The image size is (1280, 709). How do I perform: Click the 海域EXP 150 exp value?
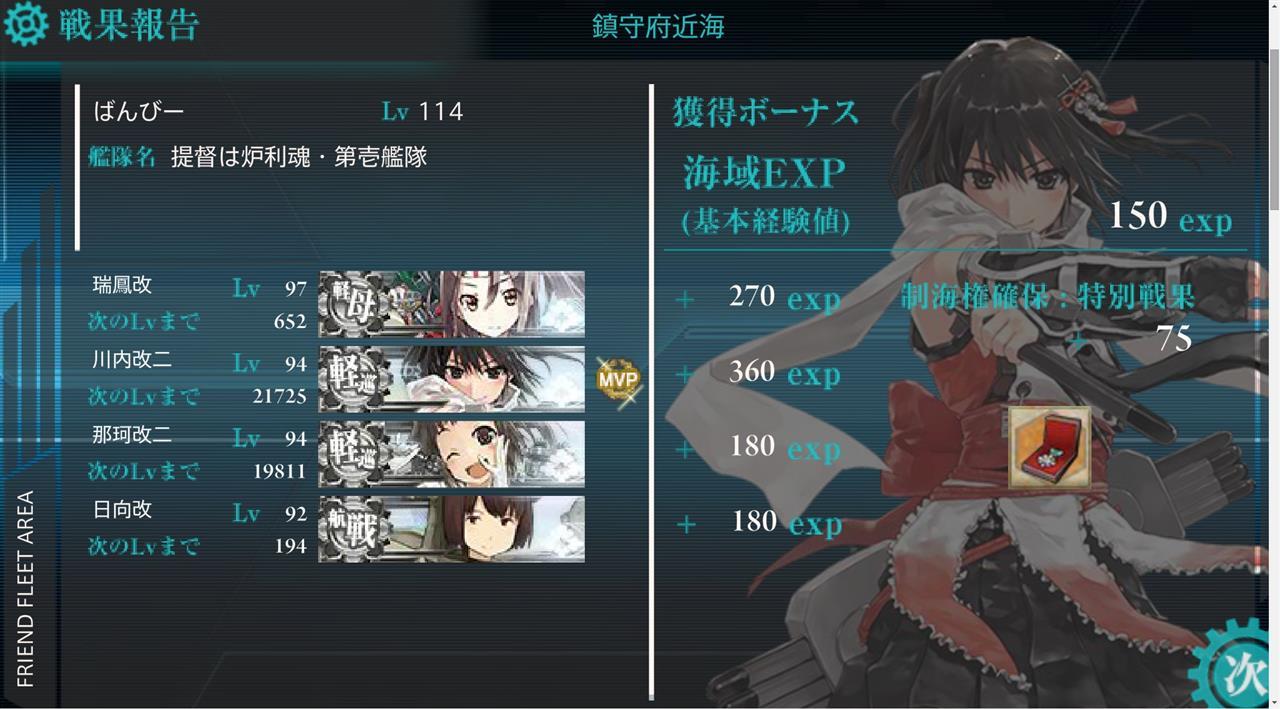tap(1169, 216)
